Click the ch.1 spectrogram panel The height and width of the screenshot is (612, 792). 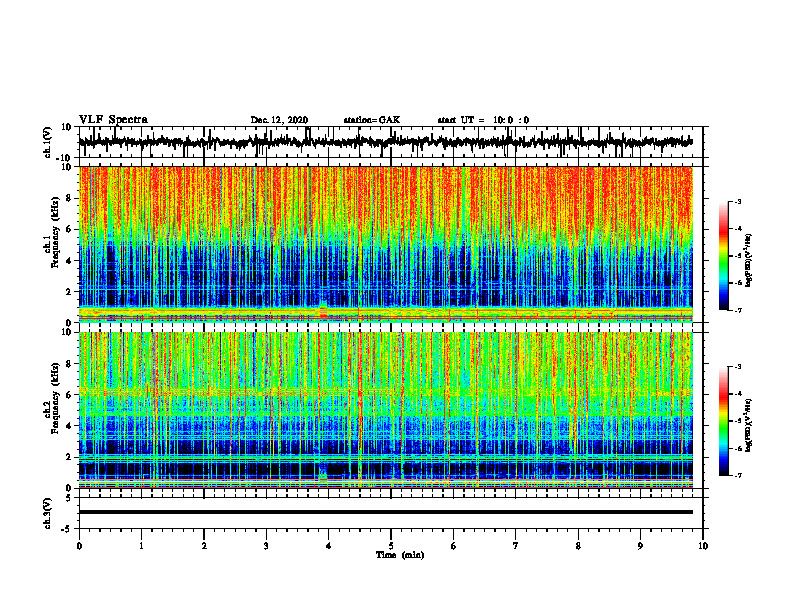point(385,244)
